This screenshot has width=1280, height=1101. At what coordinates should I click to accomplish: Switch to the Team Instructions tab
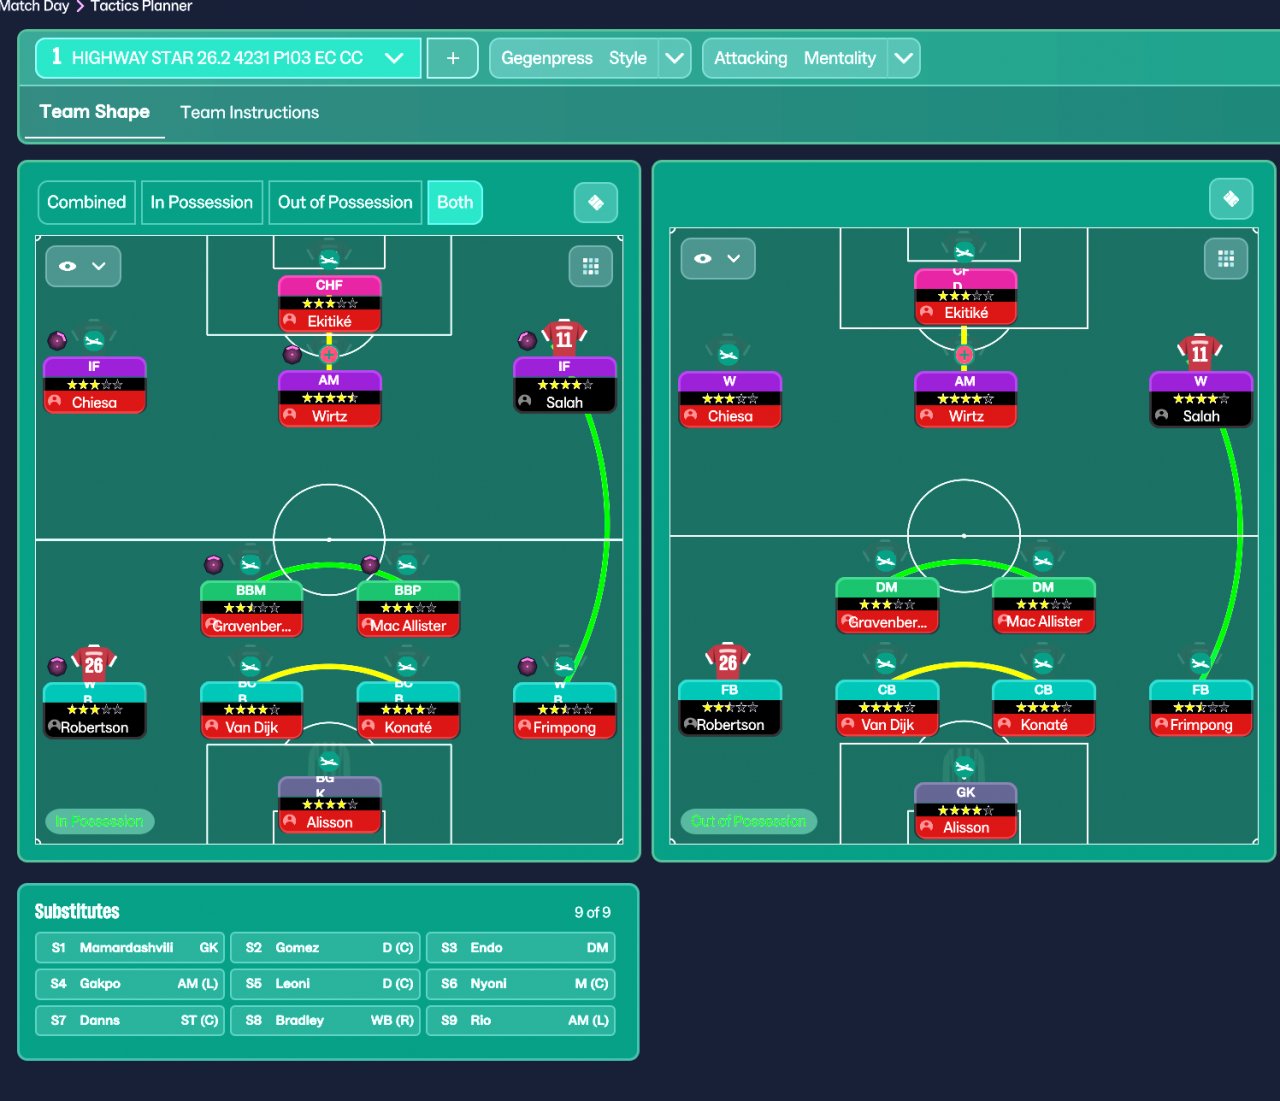pyautogui.click(x=250, y=112)
